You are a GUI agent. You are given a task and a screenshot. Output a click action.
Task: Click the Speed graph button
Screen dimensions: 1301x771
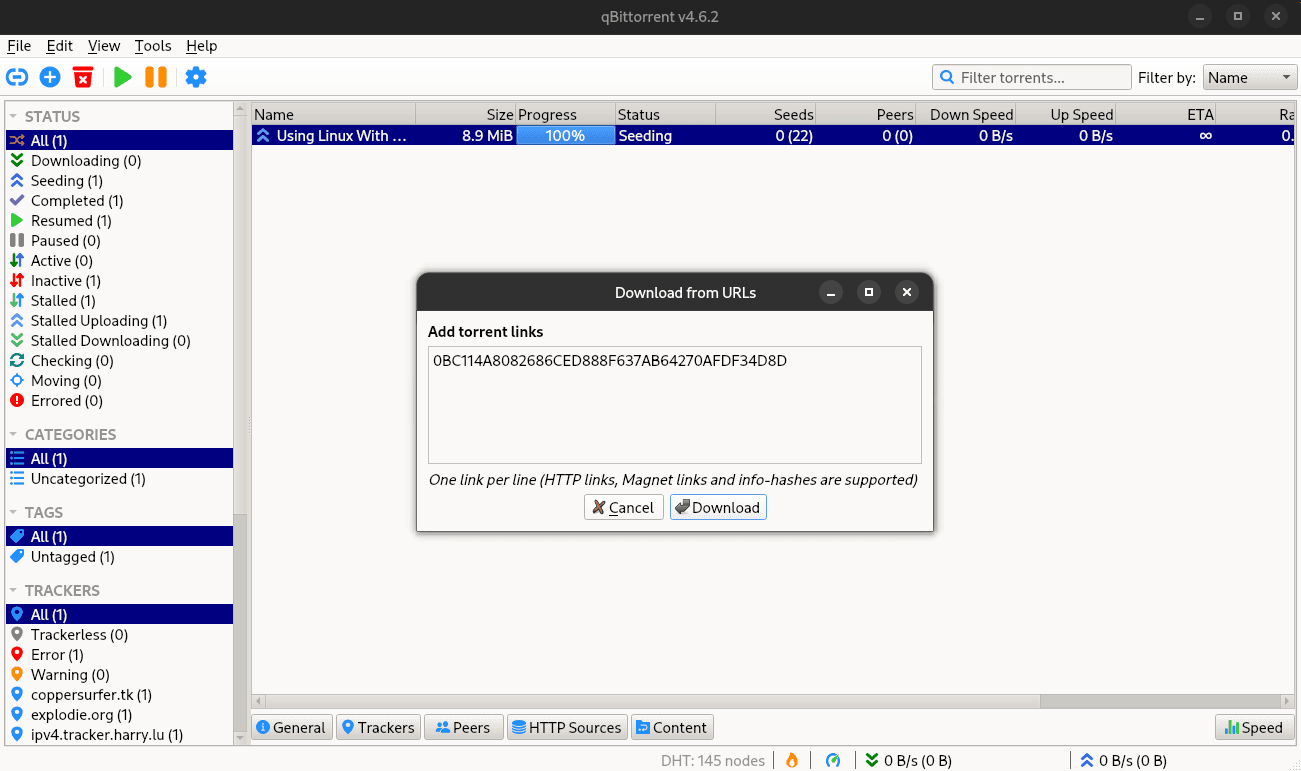pyautogui.click(x=1254, y=728)
